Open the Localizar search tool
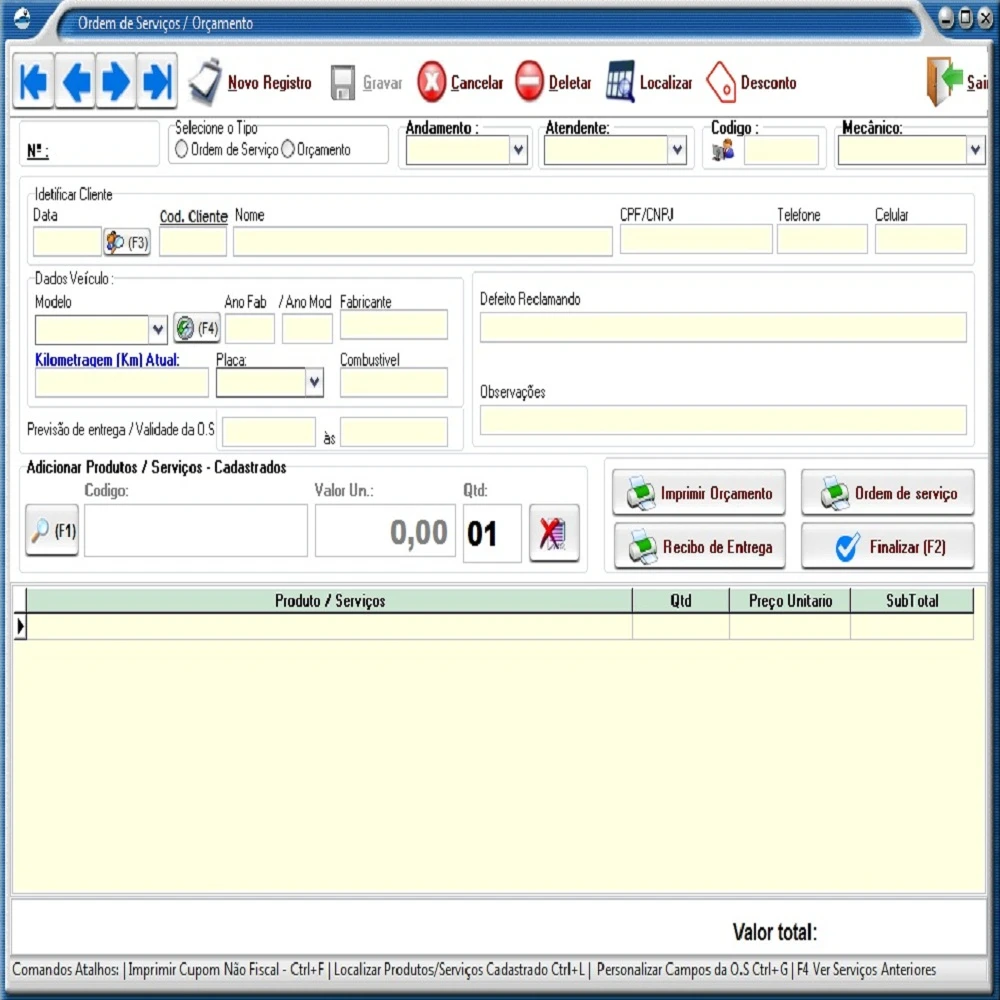The width and height of the screenshot is (1000, 1000). 649,83
